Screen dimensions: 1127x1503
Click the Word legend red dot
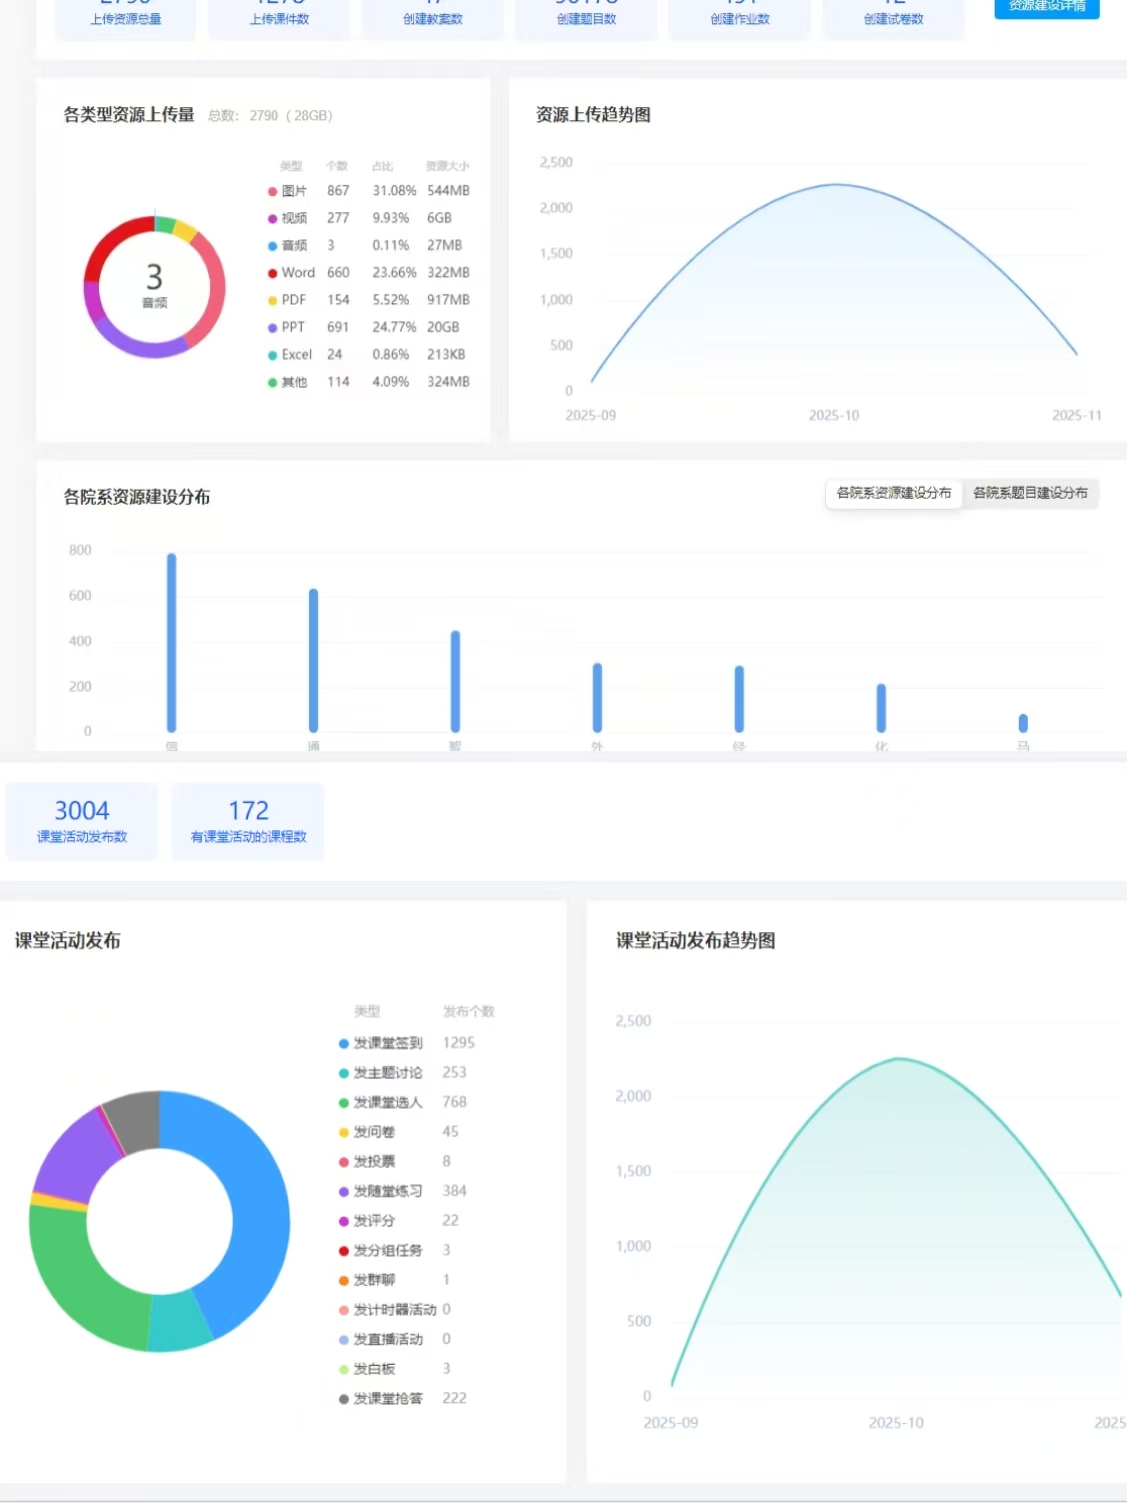point(272,273)
